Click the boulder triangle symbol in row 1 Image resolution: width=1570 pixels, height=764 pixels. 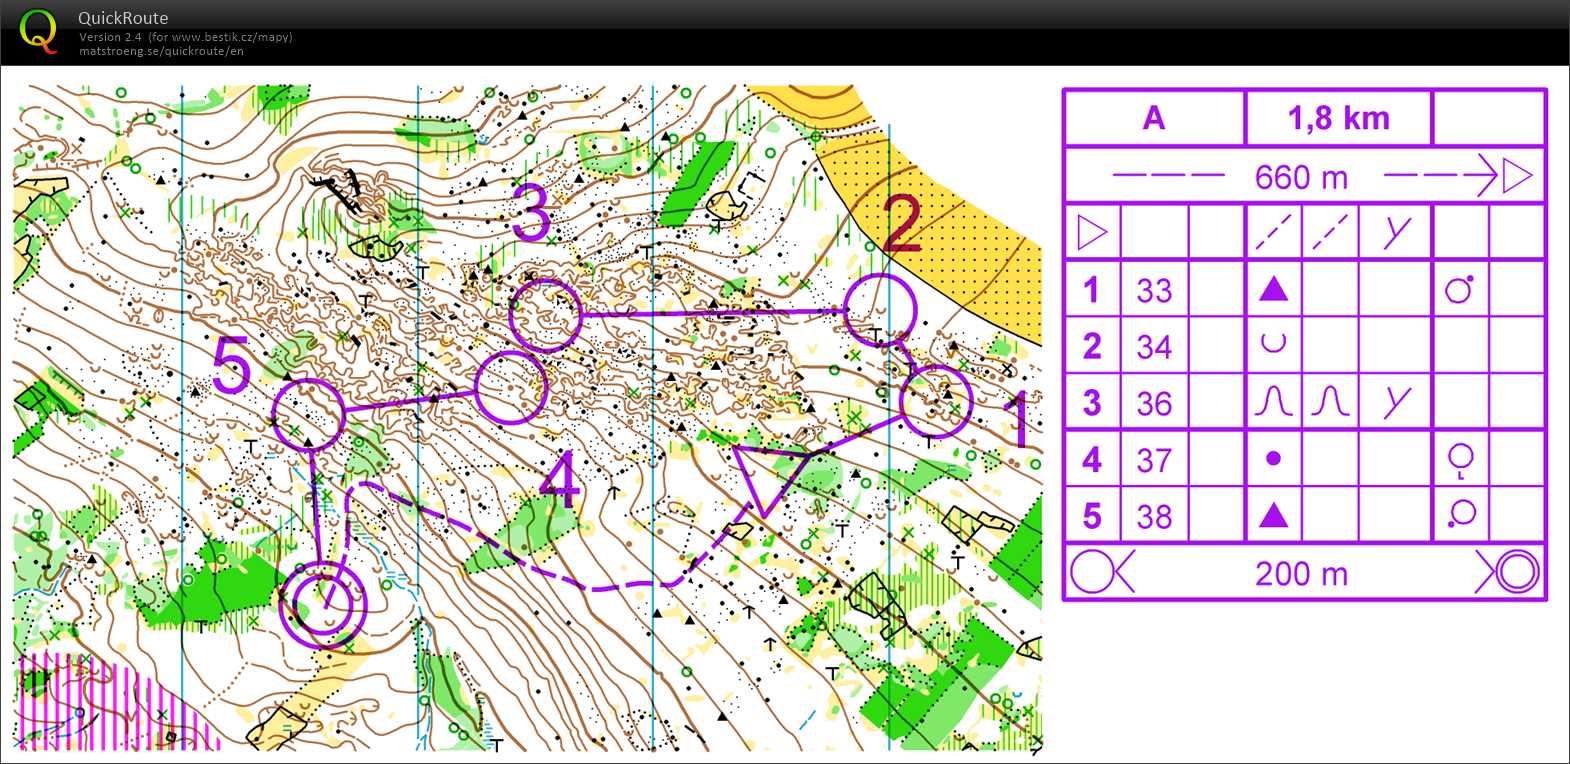(1273, 290)
